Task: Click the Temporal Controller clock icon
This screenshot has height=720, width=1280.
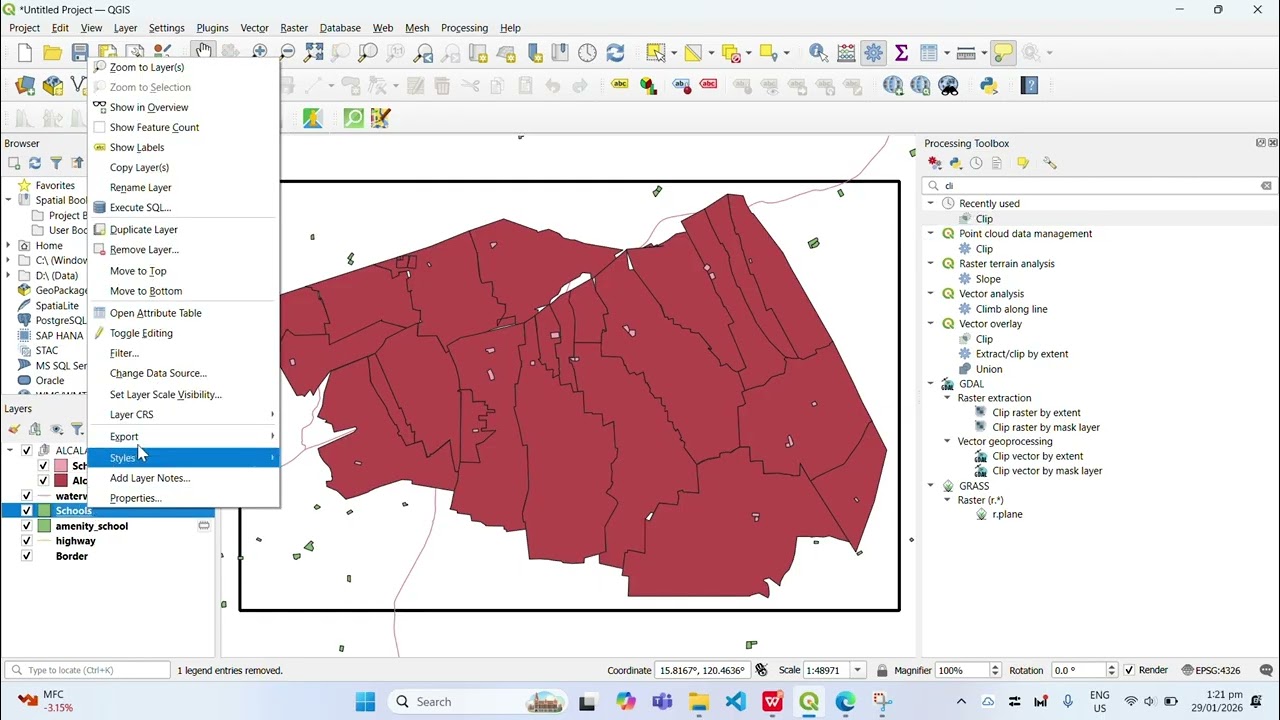Action: click(587, 53)
